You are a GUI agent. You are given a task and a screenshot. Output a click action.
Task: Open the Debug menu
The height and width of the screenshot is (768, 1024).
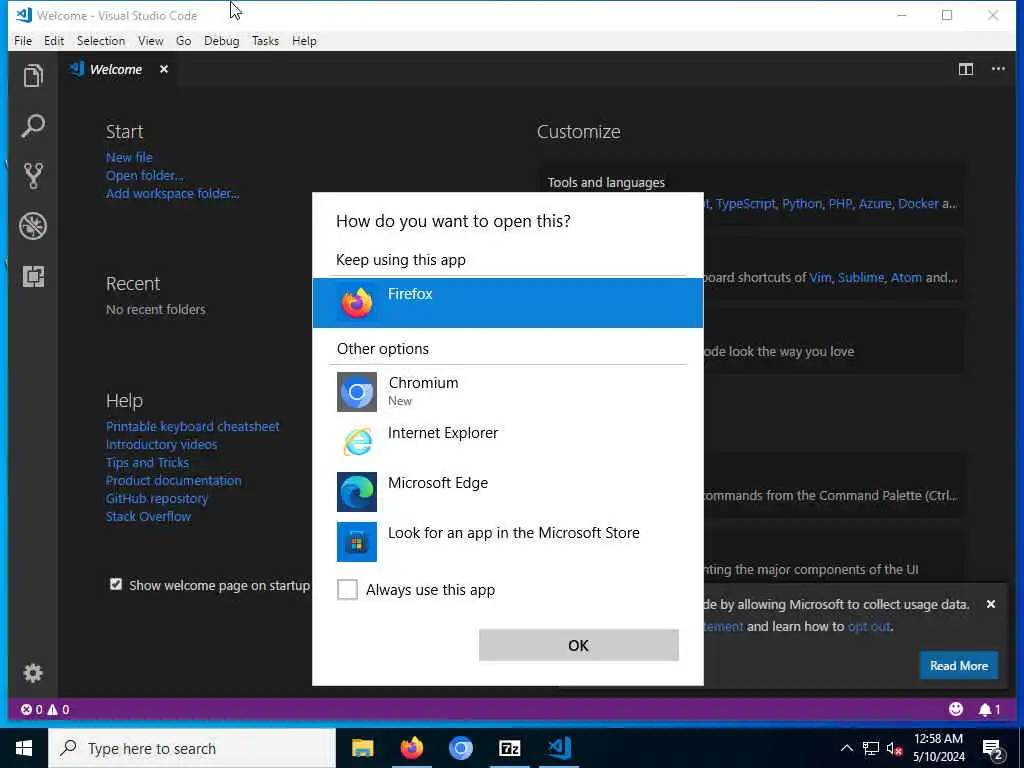pos(221,40)
